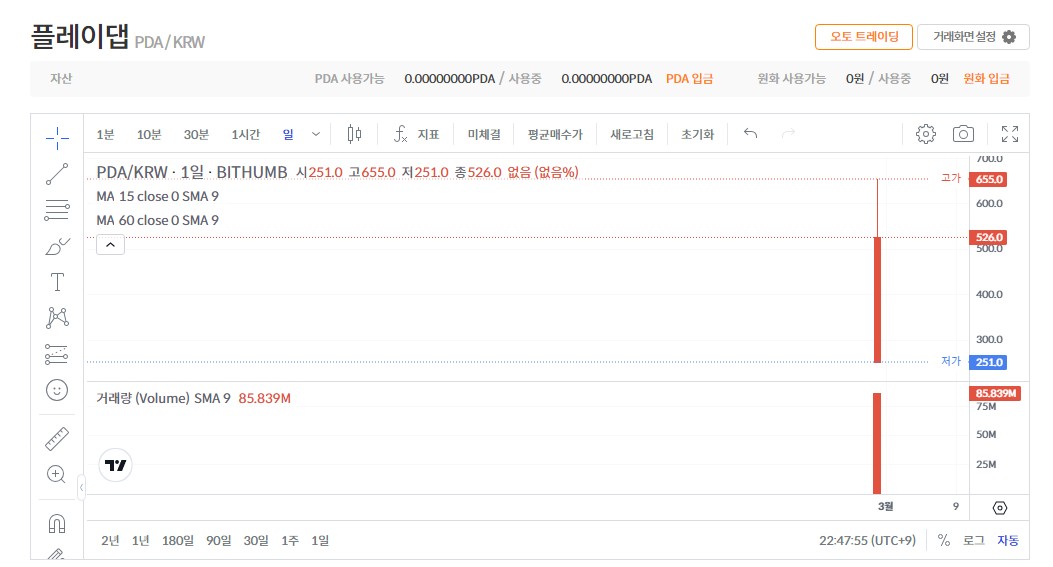1053x567 pixels.
Task: Toggle 미체결 open orders display
Action: tap(484, 134)
